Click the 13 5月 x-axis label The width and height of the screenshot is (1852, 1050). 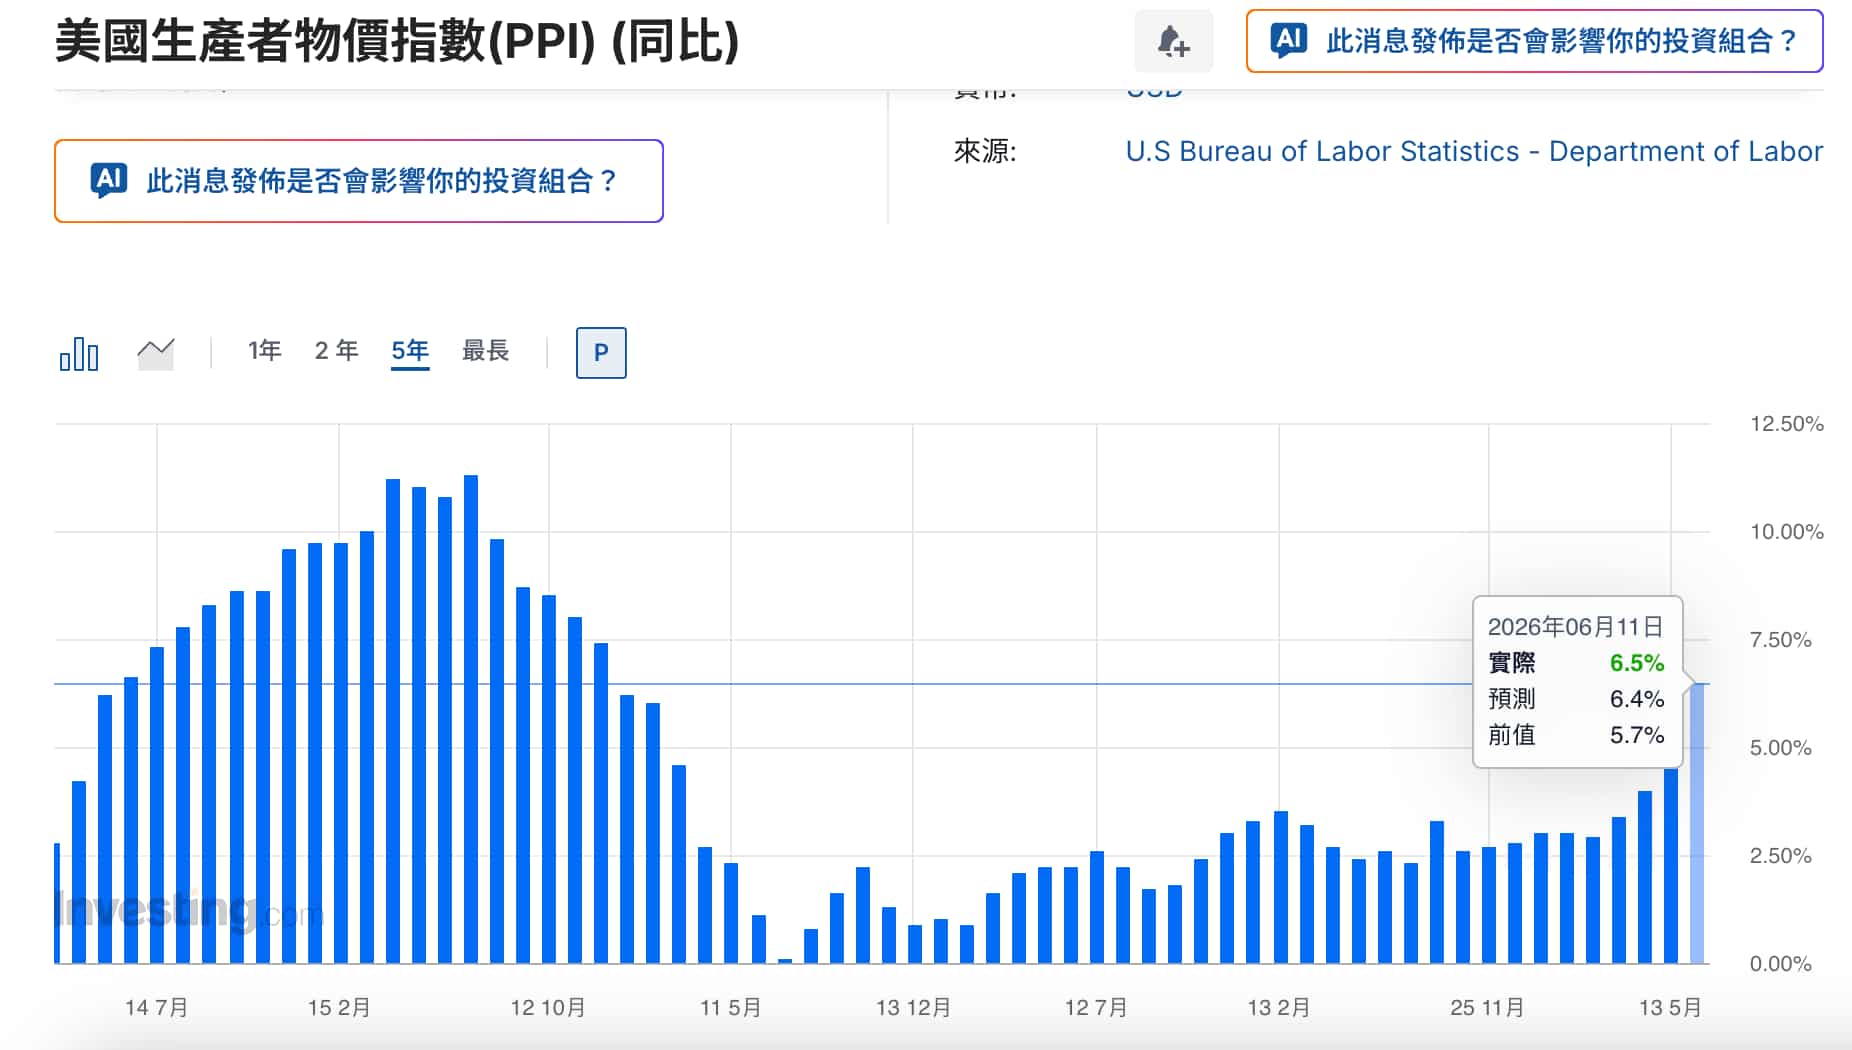[1670, 1007]
